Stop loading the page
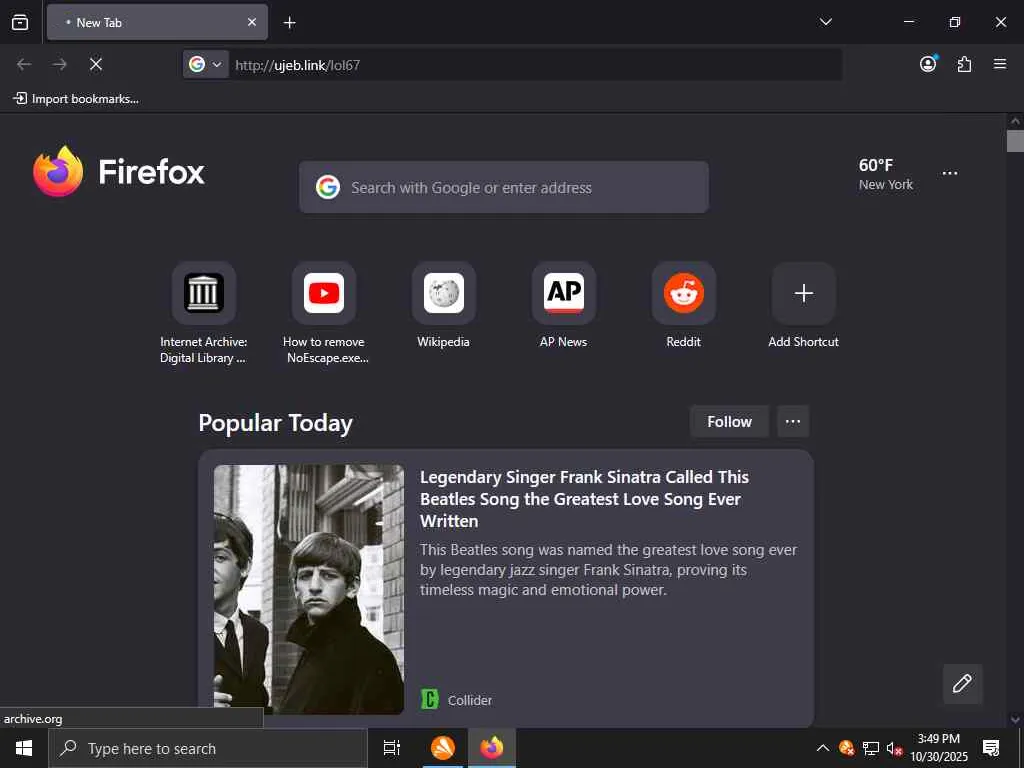Image resolution: width=1024 pixels, height=768 pixels. coord(96,64)
